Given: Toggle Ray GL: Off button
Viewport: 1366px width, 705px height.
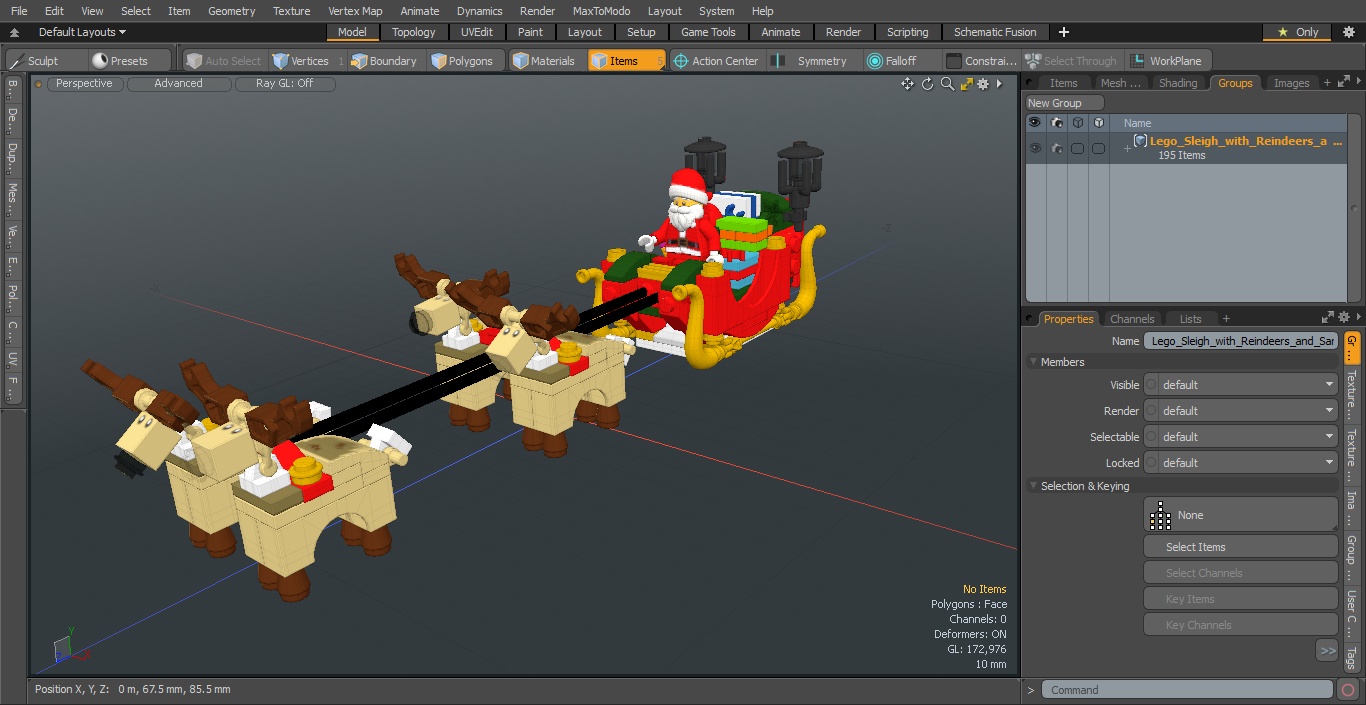Looking at the screenshot, I should [x=285, y=84].
